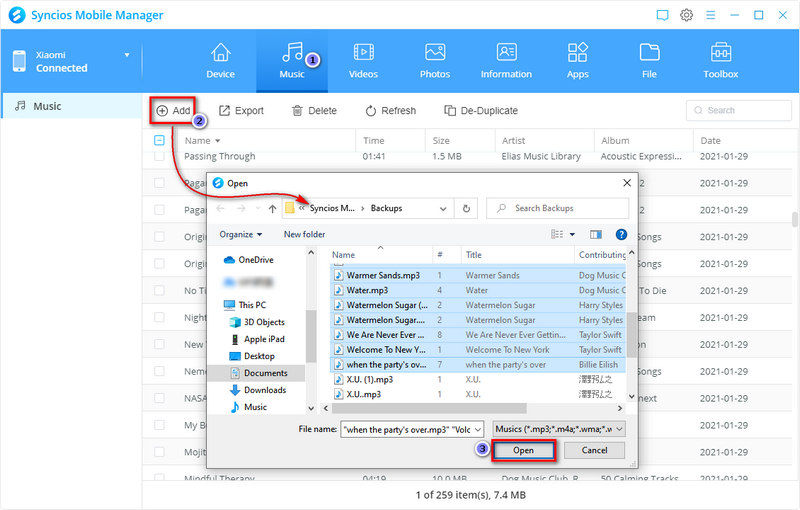The height and width of the screenshot is (510, 800).
Task: Click Open to import songs
Action: point(523,450)
